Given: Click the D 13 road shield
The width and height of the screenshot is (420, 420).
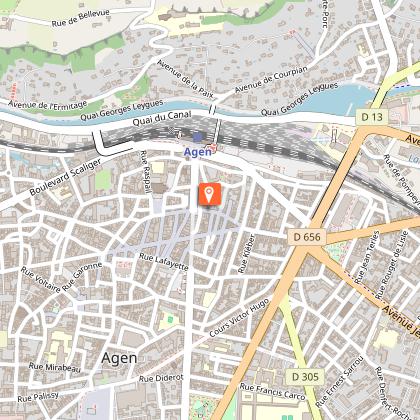Looking at the screenshot, I should click(x=372, y=117).
